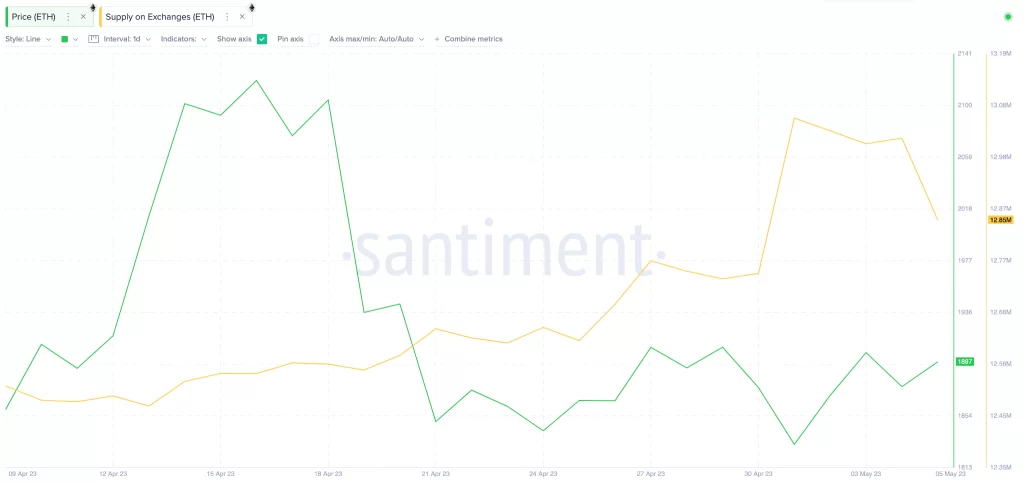Click Ethereum logo above Supply tab

click(x=251, y=7)
